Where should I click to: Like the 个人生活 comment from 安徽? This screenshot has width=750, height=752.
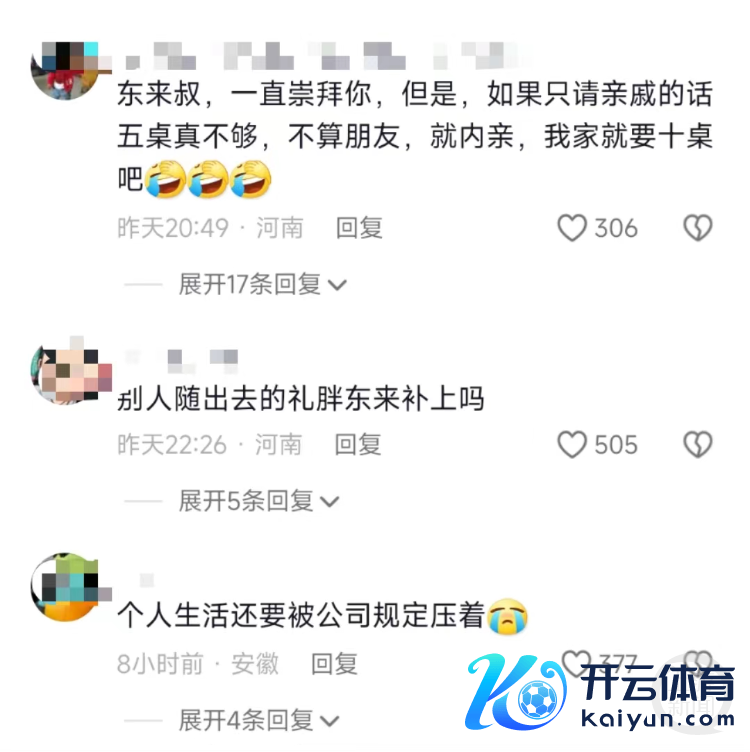(576, 662)
